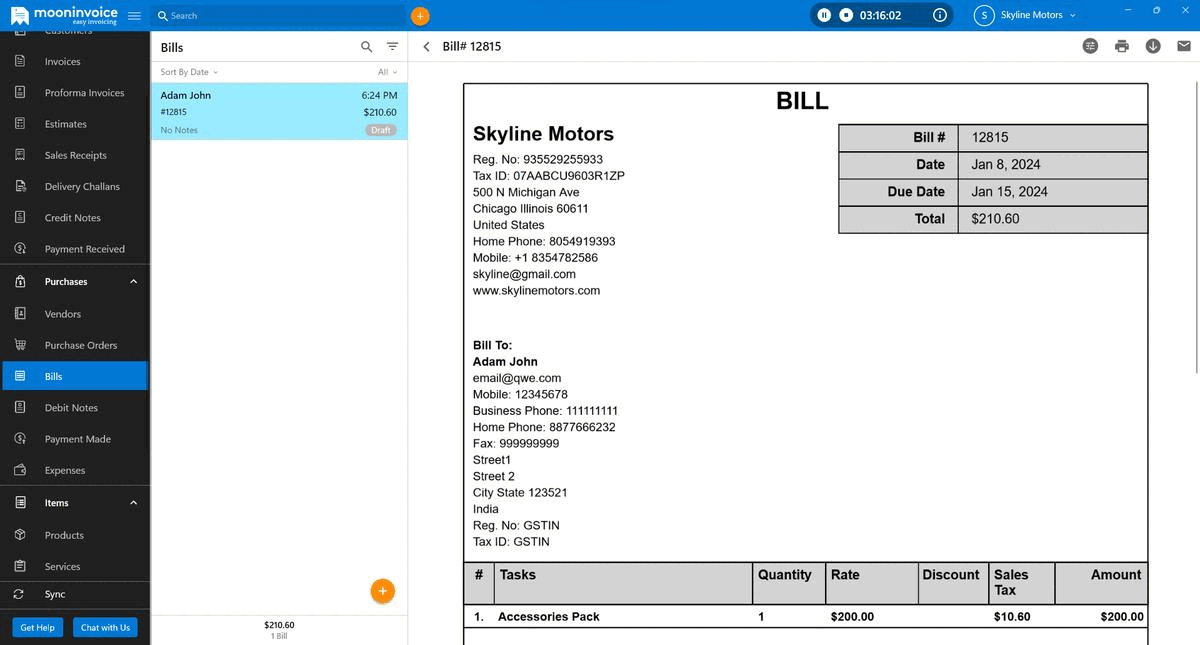Click the Estimates sidebar icon
The image size is (1200, 645).
(20, 123)
